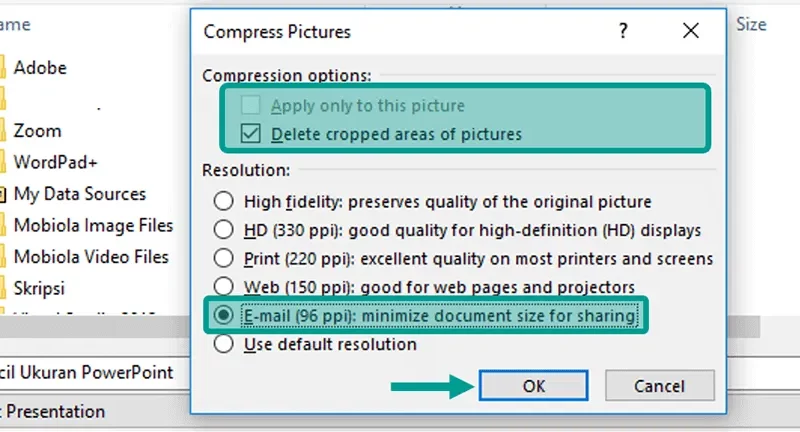The width and height of the screenshot is (800, 432).
Task: Uncheck Delete cropped areas of pictures
Action: point(251,134)
